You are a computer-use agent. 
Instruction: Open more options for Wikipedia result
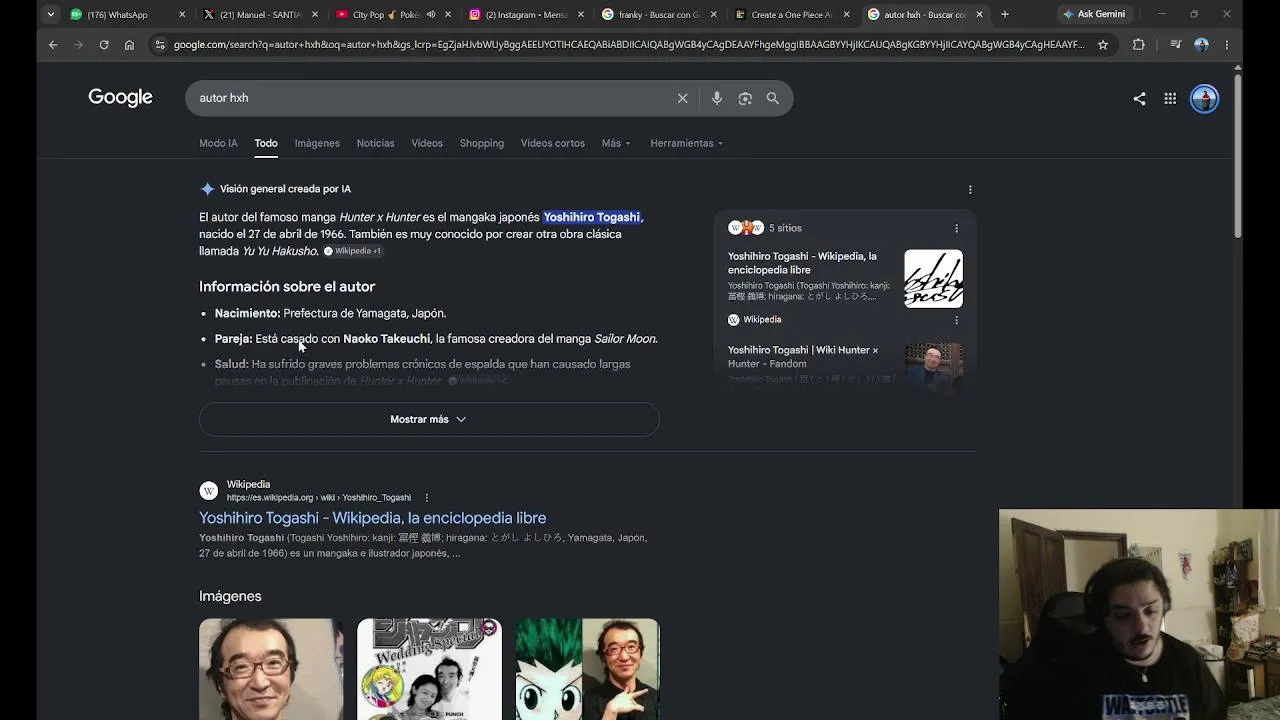426,497
